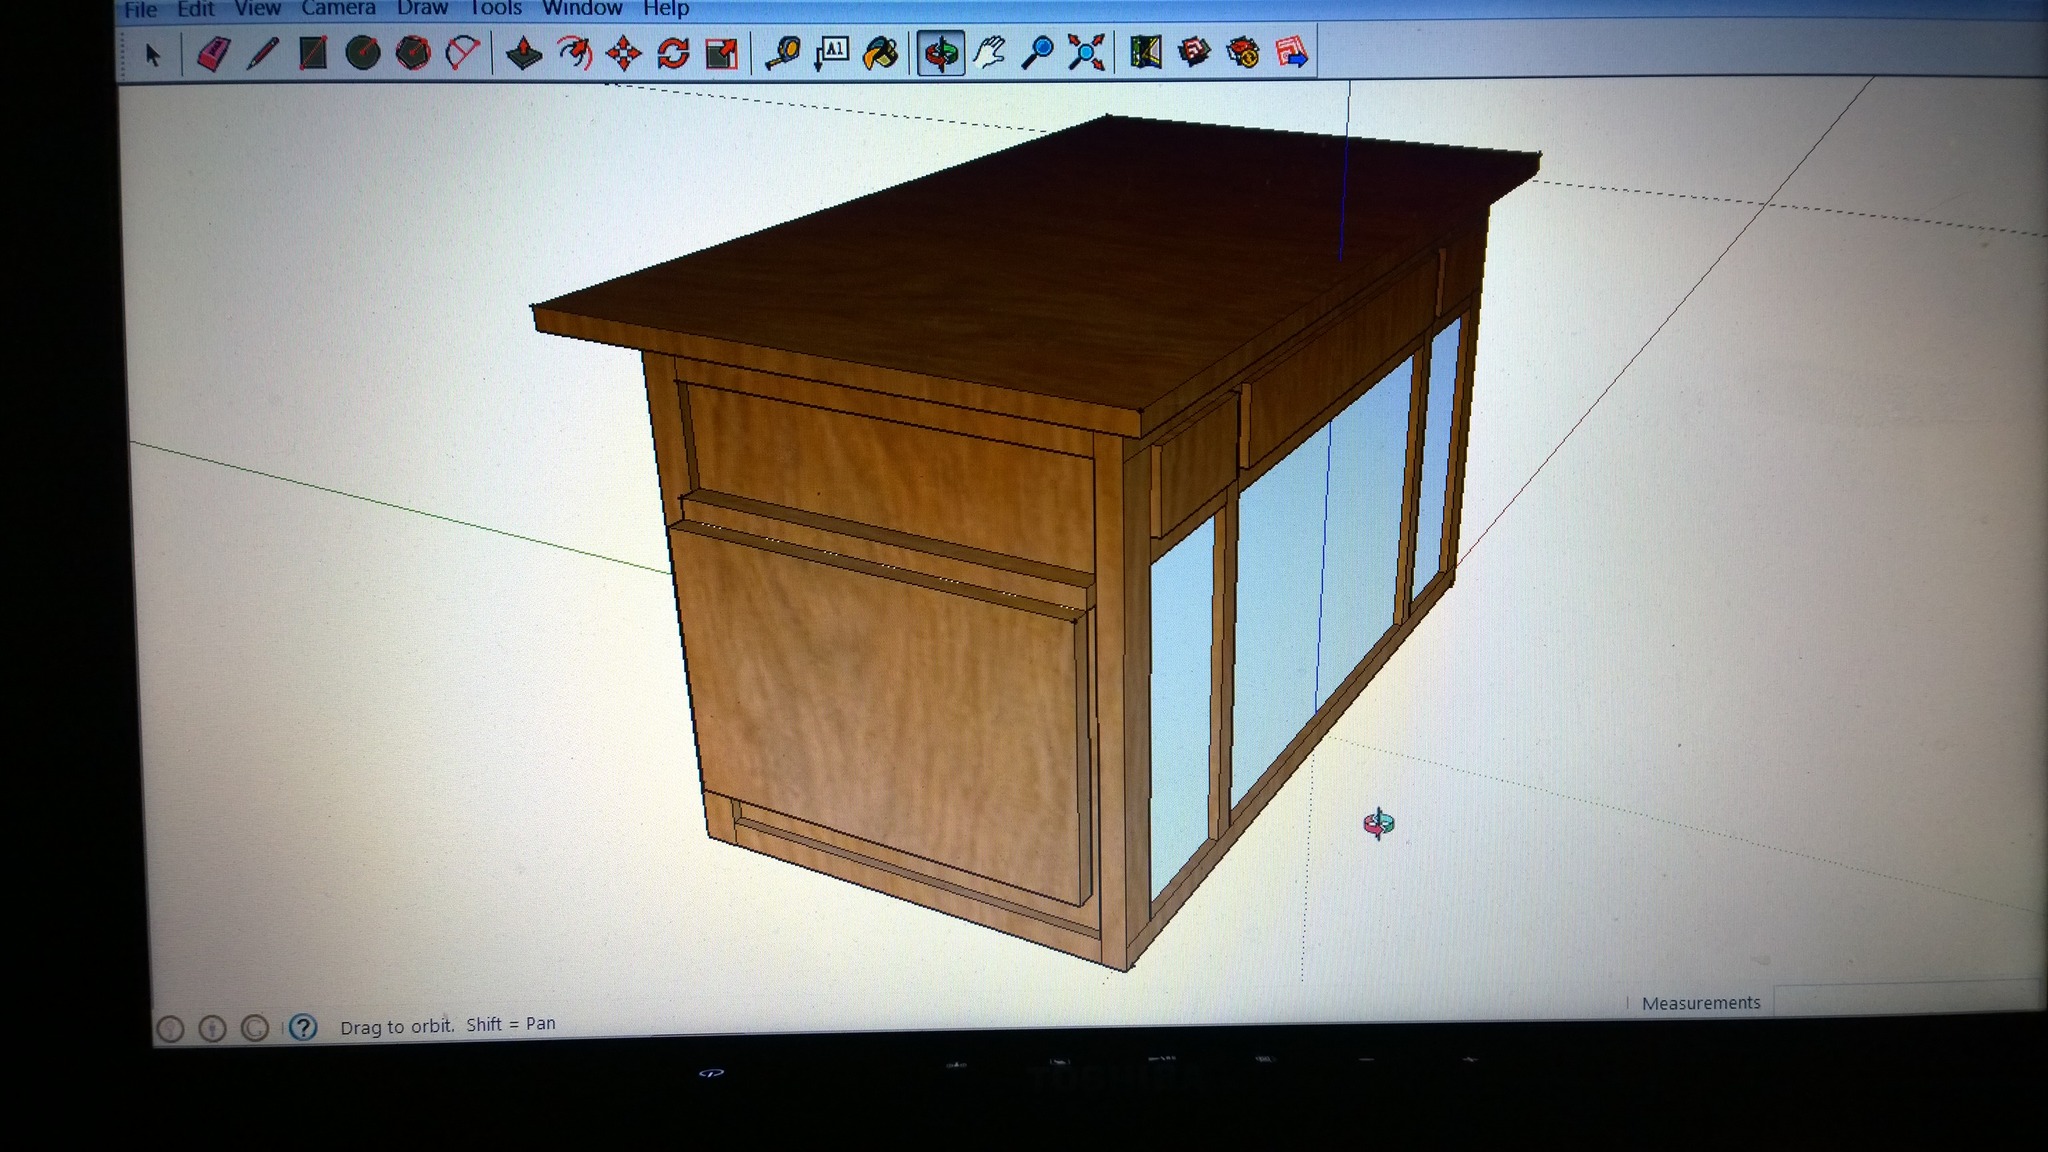Open 3D Warehouse from the toolbar
This screenshot has height=1152, width=2048.
(1194, 53)
